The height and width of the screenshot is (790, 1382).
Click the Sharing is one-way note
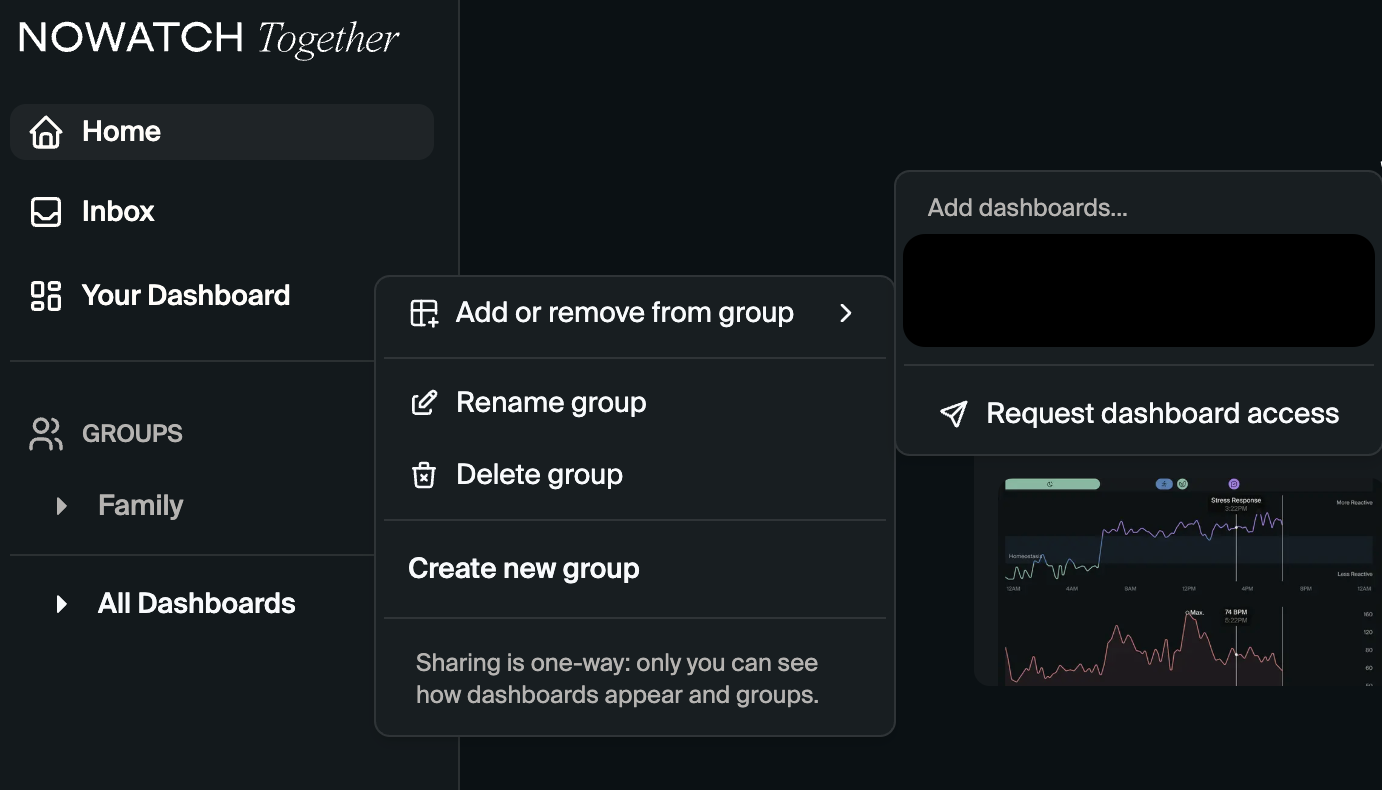617,679
